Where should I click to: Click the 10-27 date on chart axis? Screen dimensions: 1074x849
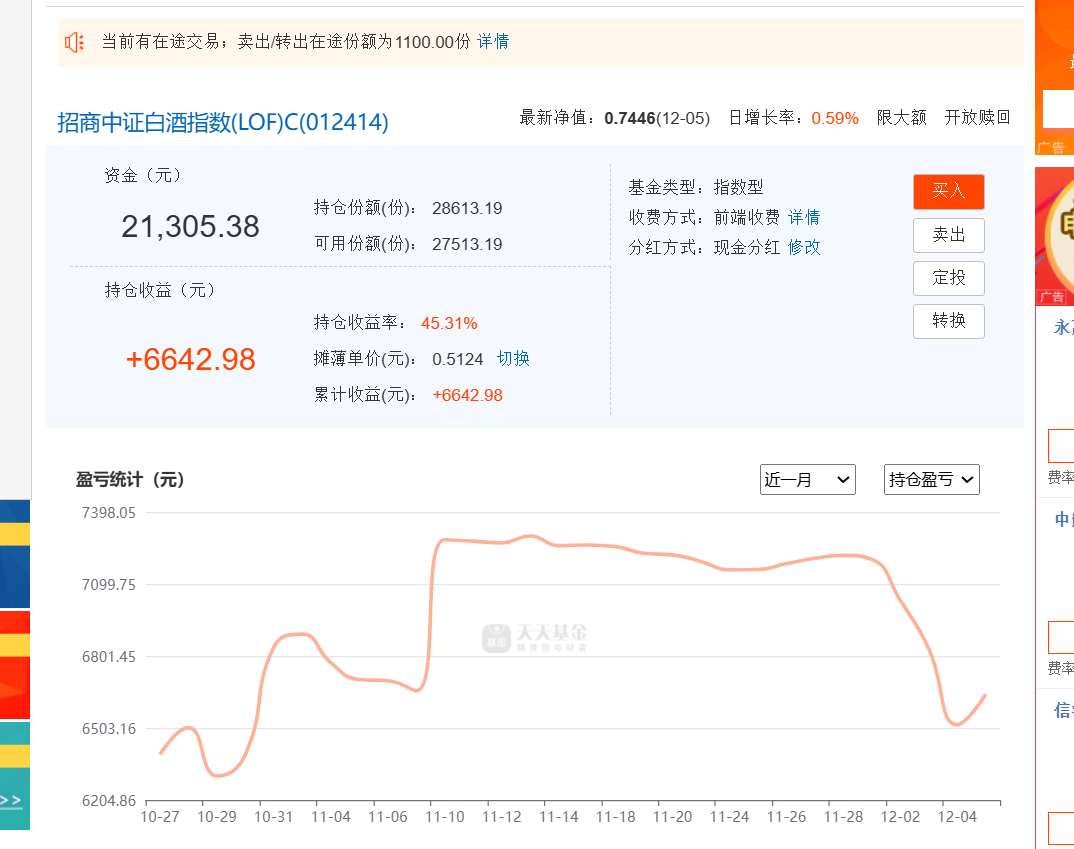pyautogui.click(x=160, y=817)
